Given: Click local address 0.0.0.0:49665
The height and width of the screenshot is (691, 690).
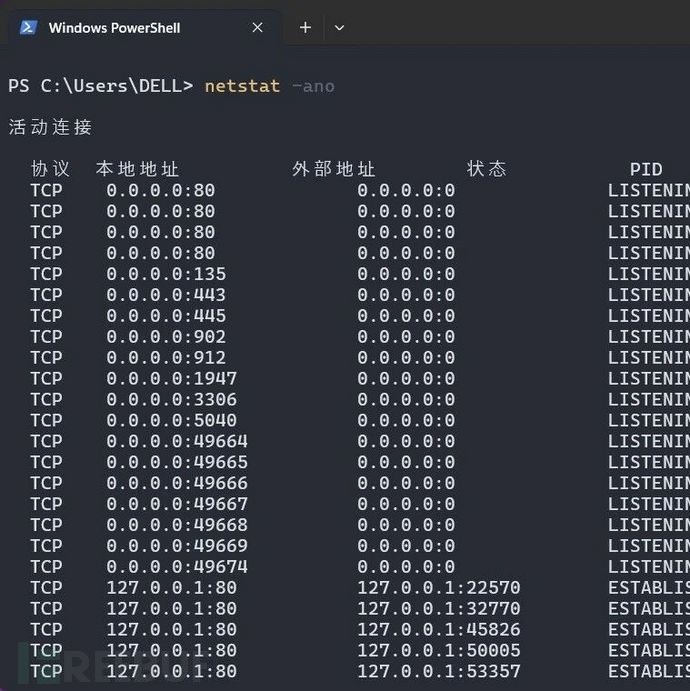Looking at the screenshot, I should click(x=177, y=462).
